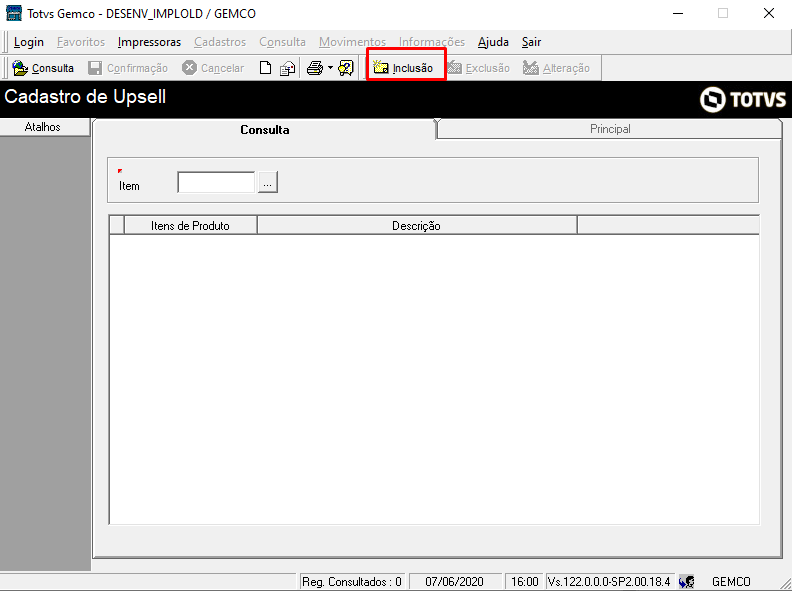
Task: Click the date 07/06/2020 in status bar
Action: [x=454, y=582]
